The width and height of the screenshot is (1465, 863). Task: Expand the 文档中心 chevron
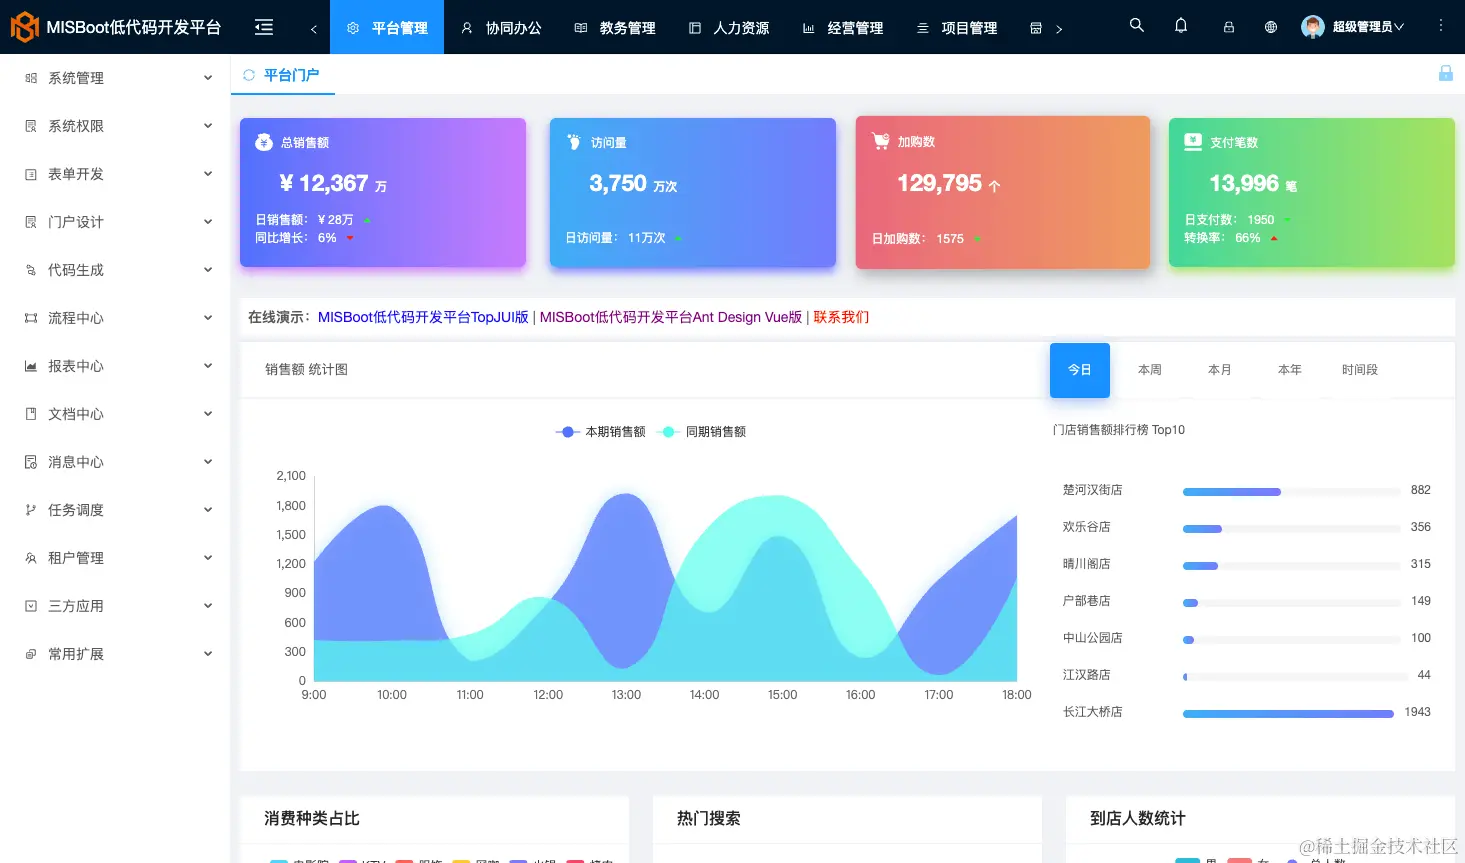pyautogui.click(x=208, y=414)
